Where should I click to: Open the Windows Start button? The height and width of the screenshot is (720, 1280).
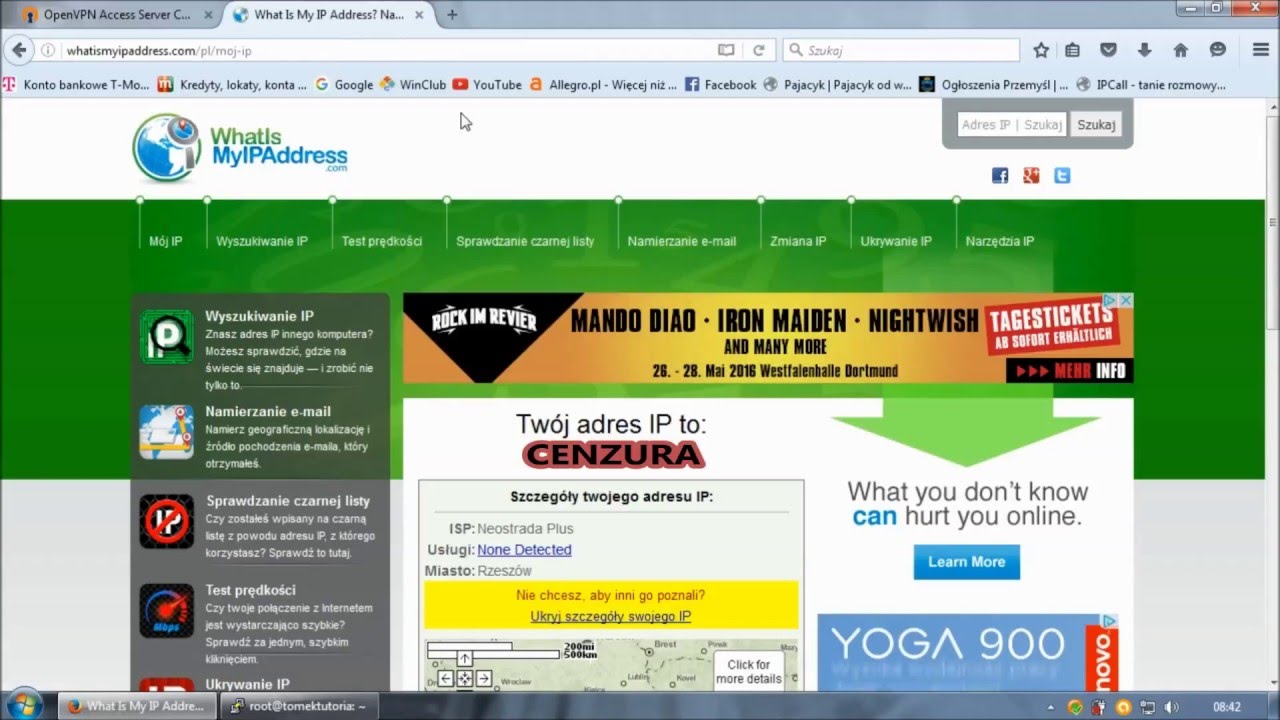[24, 705]
